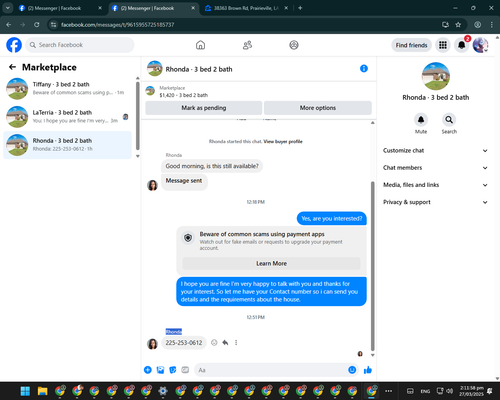
Task: Open Chrome three-dot menu
Action: (x=492, y=25)
